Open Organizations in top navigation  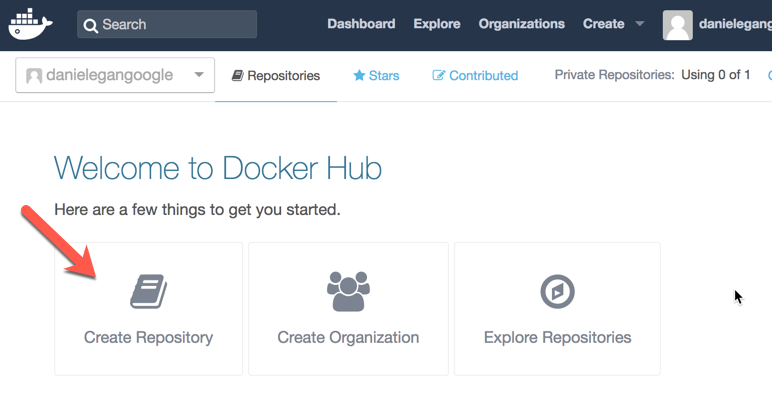pos(521,24)
